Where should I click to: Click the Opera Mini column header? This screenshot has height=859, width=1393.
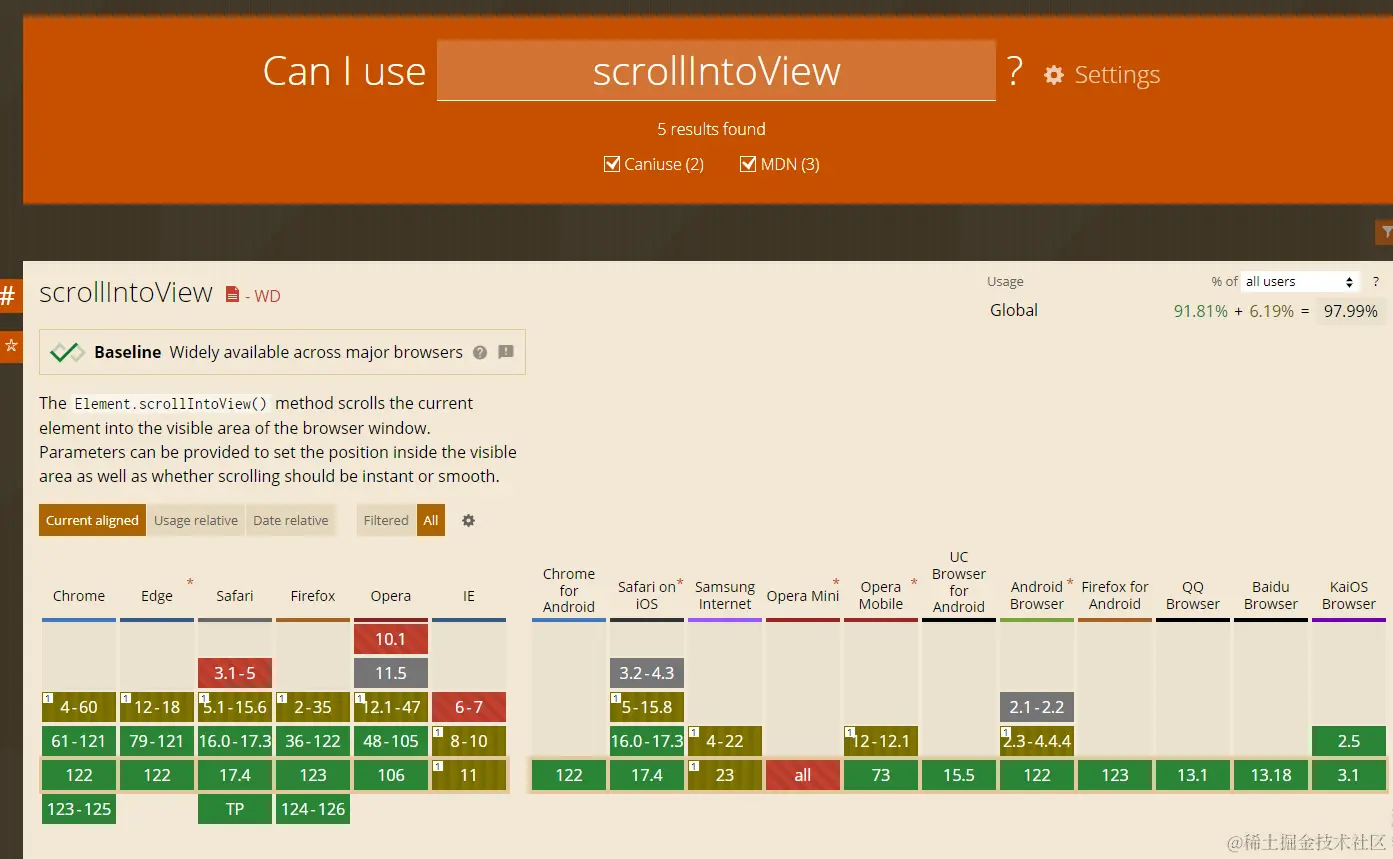pyautogui.click(x=803, y=595)
